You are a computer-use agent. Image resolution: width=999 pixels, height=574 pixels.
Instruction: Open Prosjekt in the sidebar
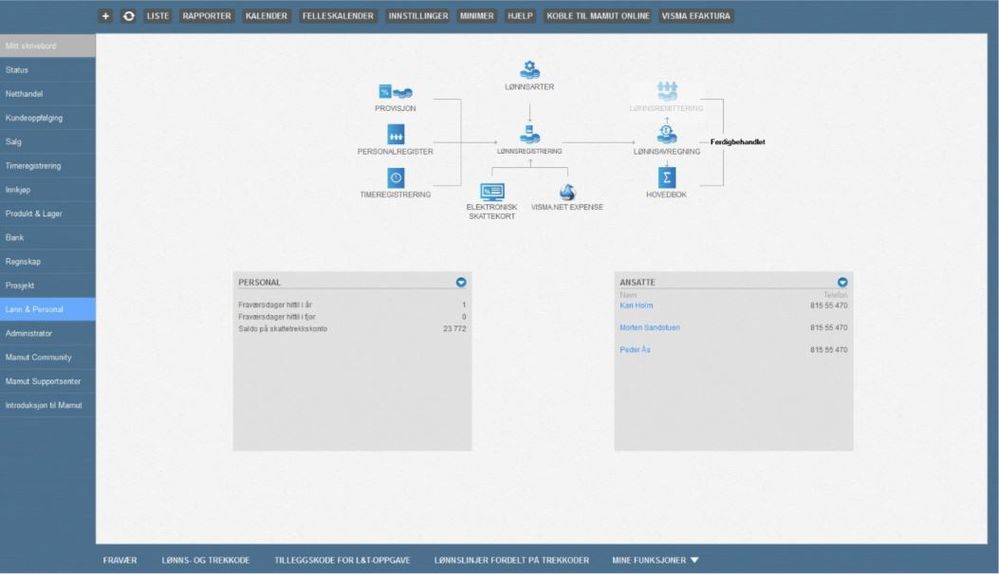[x=48, y=285]
